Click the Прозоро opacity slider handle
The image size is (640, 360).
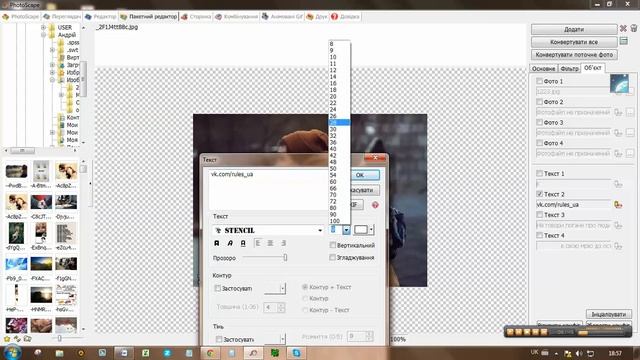(285, 258)
